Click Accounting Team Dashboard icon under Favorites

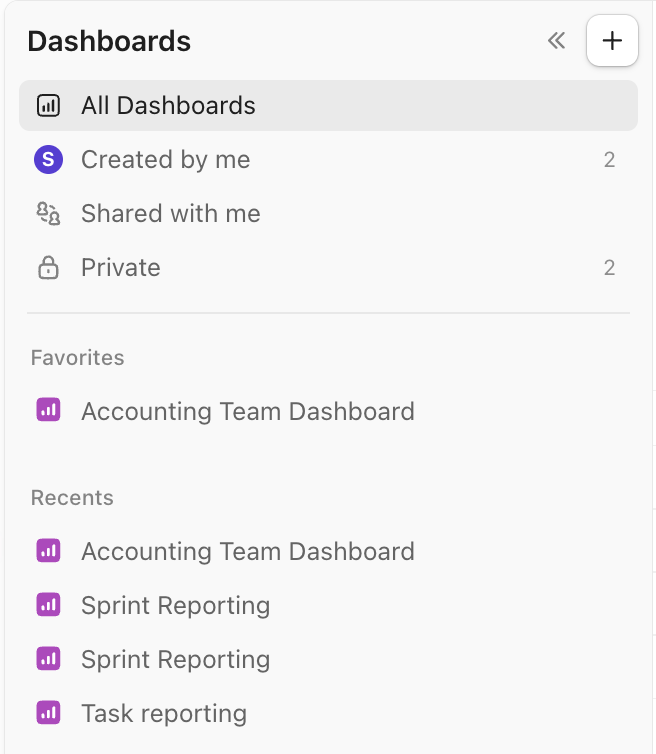[x=48, y=411]
